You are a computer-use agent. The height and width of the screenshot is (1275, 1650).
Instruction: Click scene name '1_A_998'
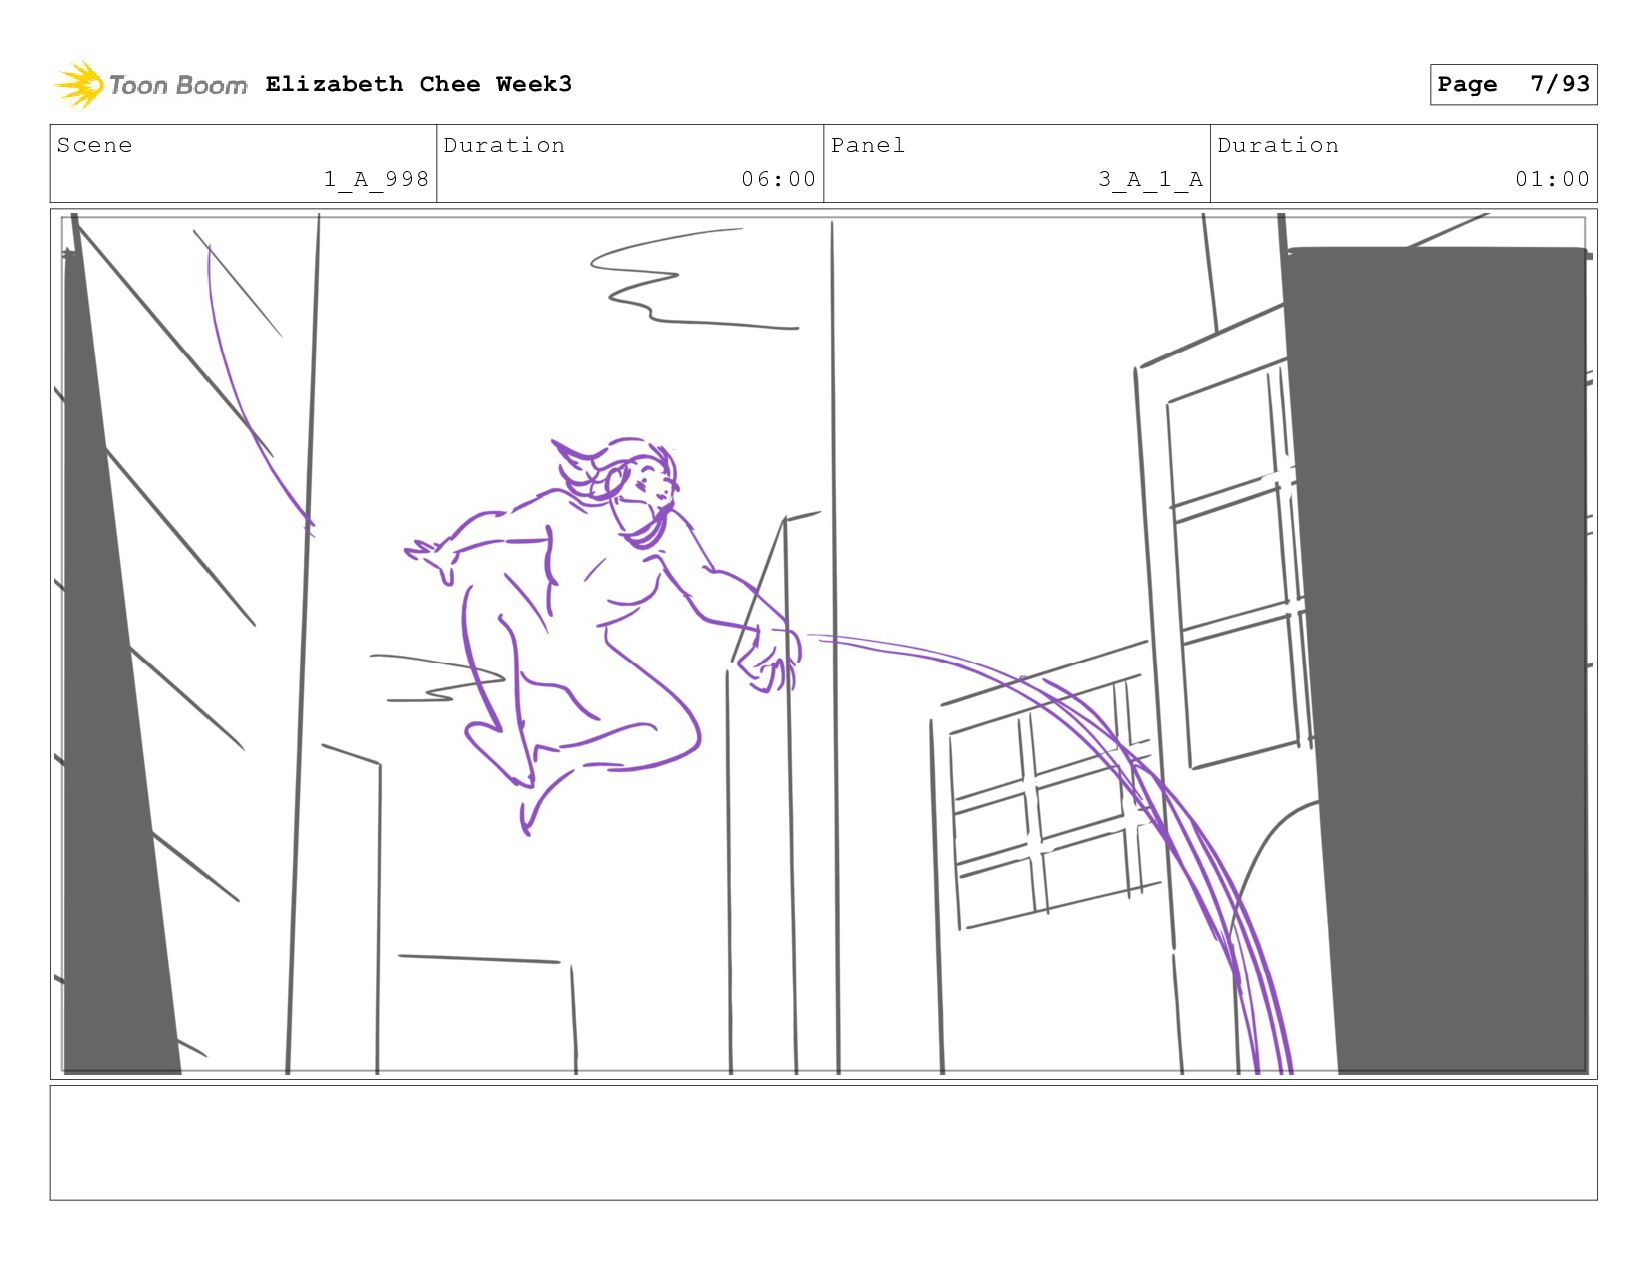pyautogui.click(x=376, y=179)
